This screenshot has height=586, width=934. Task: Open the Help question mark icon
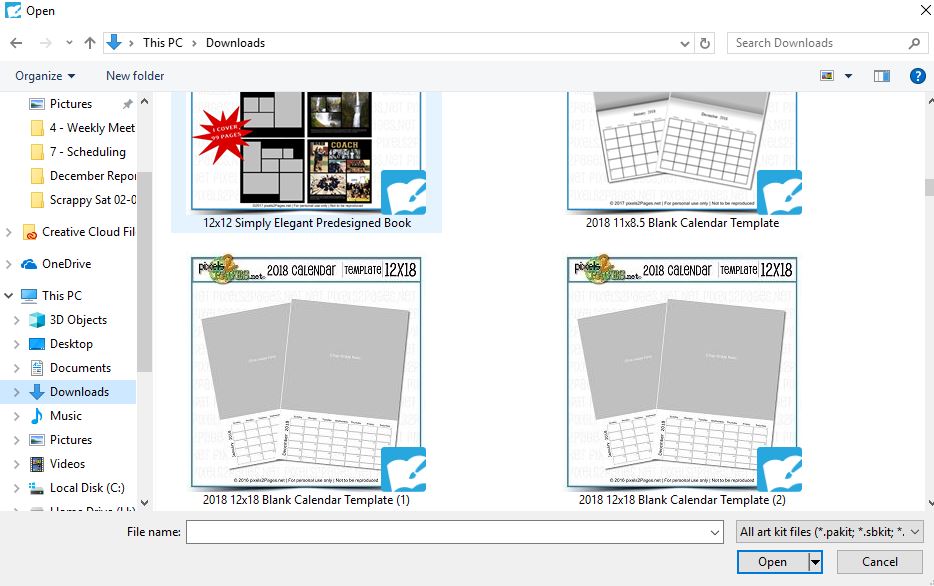point(916,76)
